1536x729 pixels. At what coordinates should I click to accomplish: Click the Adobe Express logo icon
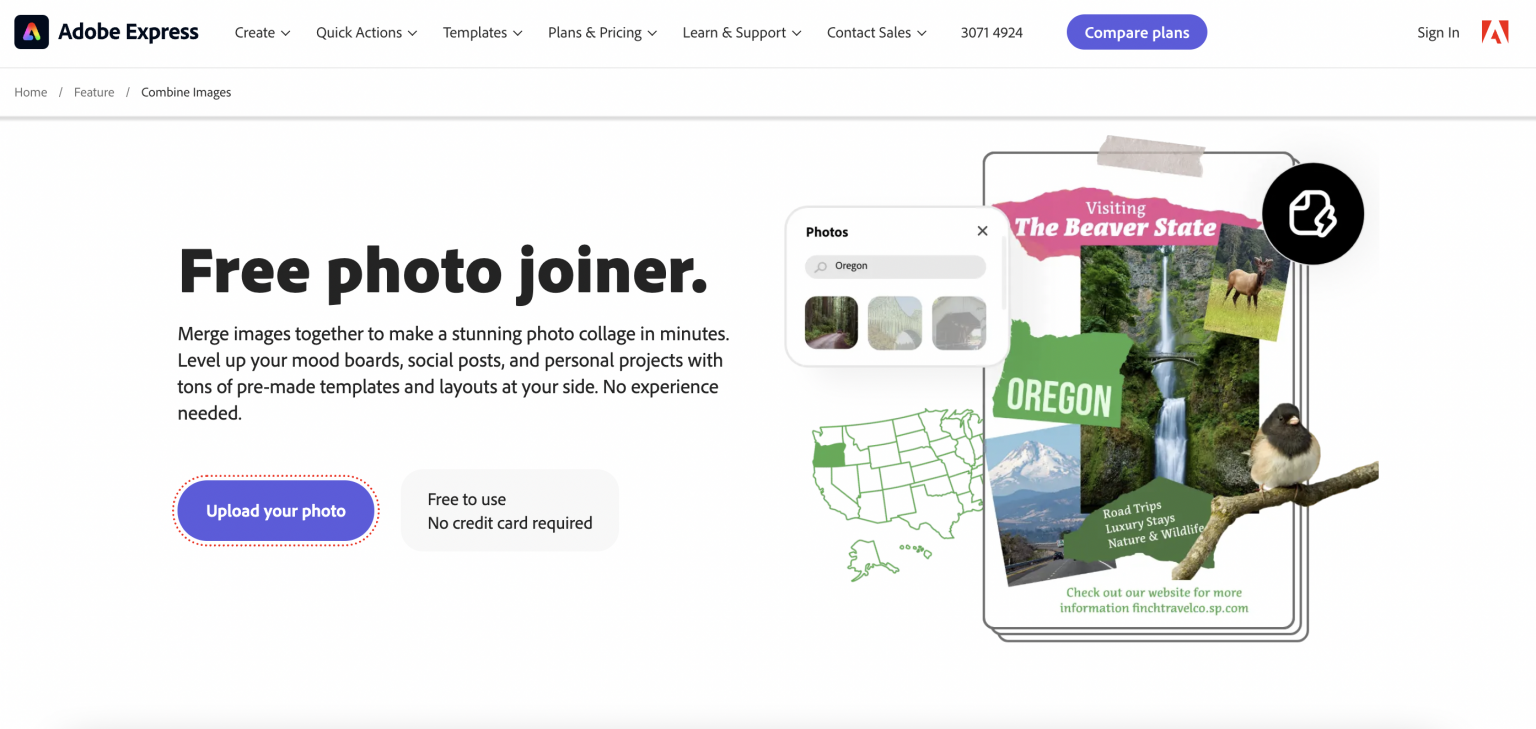32,32
